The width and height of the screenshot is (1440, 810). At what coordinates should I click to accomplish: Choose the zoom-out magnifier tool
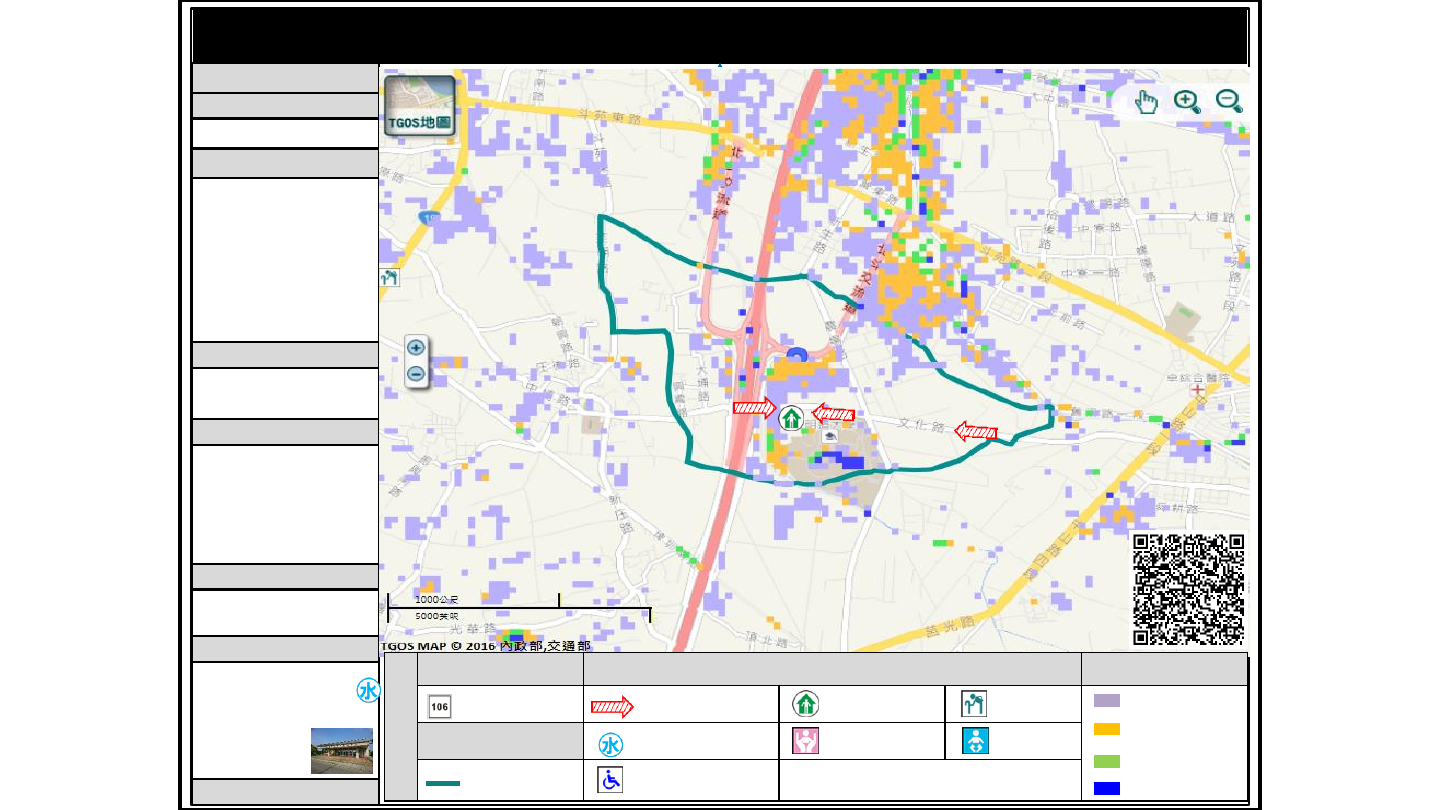point(1229,101)
